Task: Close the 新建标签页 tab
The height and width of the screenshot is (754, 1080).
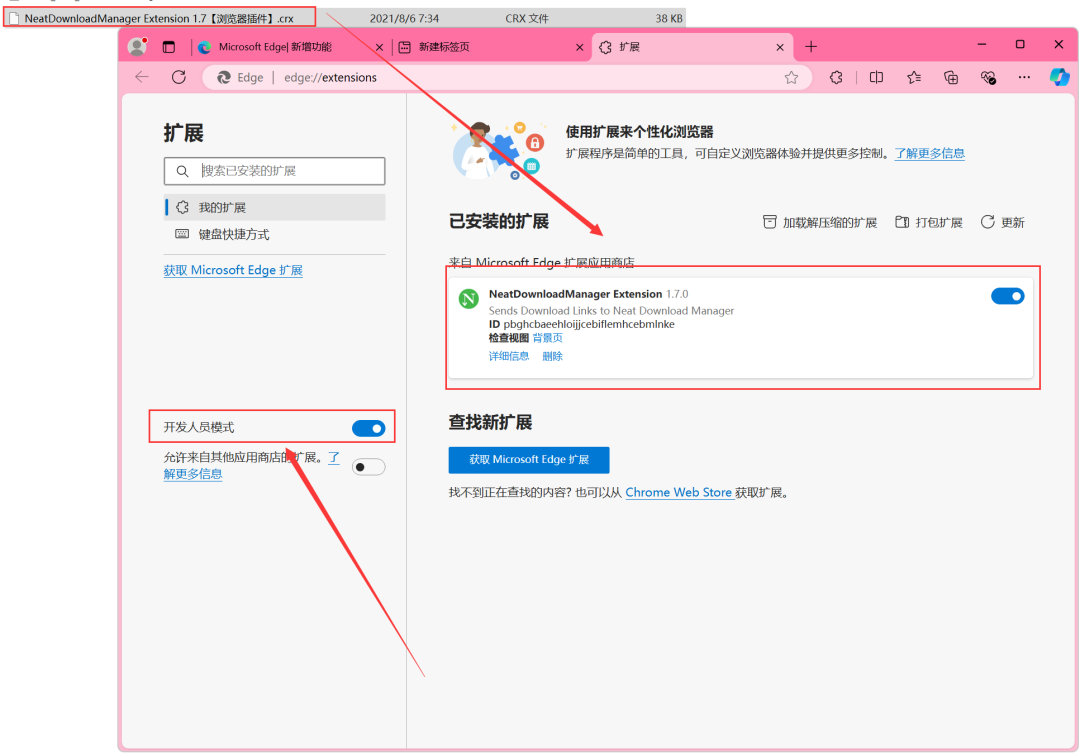Action: [579, 48]
